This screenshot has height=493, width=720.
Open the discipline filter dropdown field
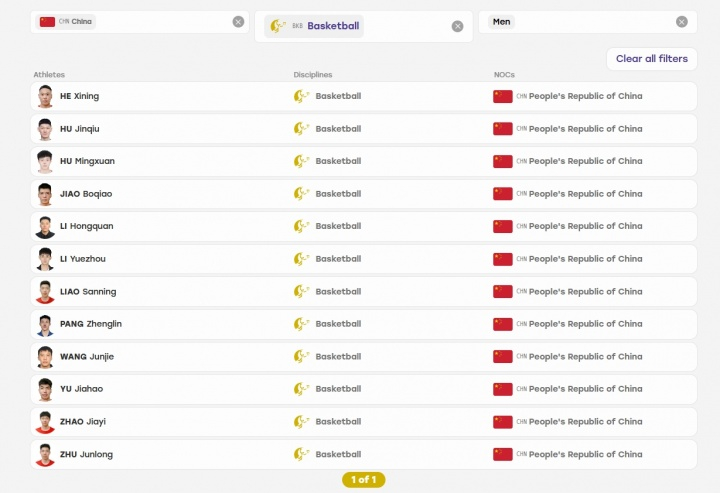pyautogui.click(x=364, y=27)
